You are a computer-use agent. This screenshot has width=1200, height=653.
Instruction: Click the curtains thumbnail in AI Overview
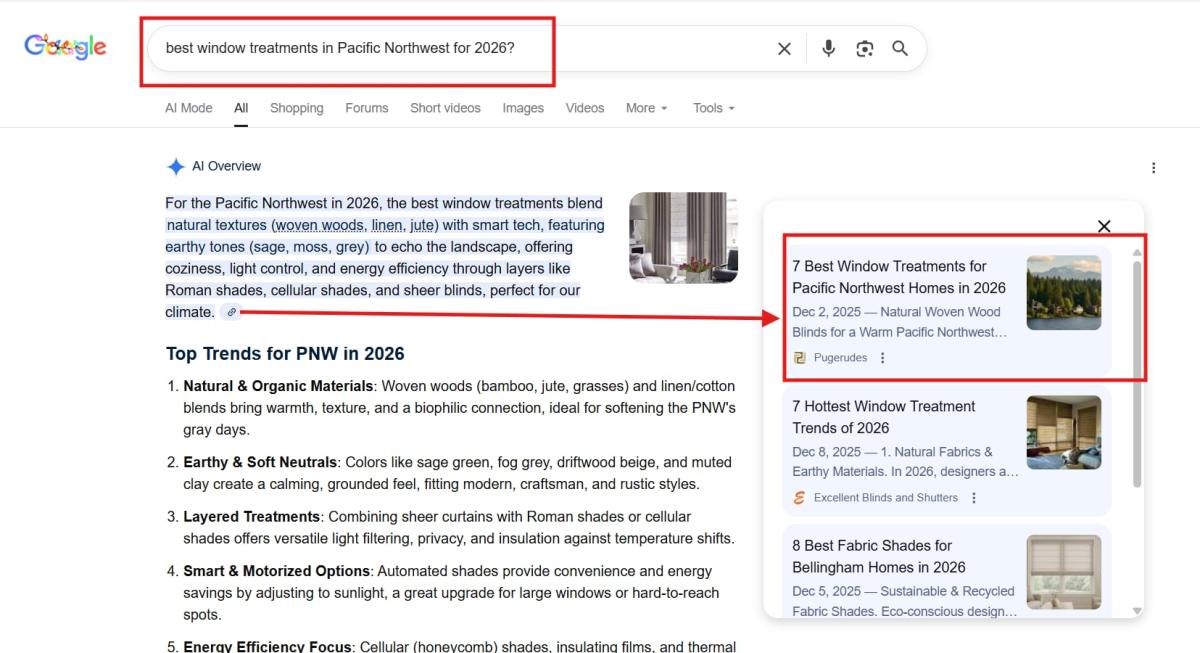point(683,238)
